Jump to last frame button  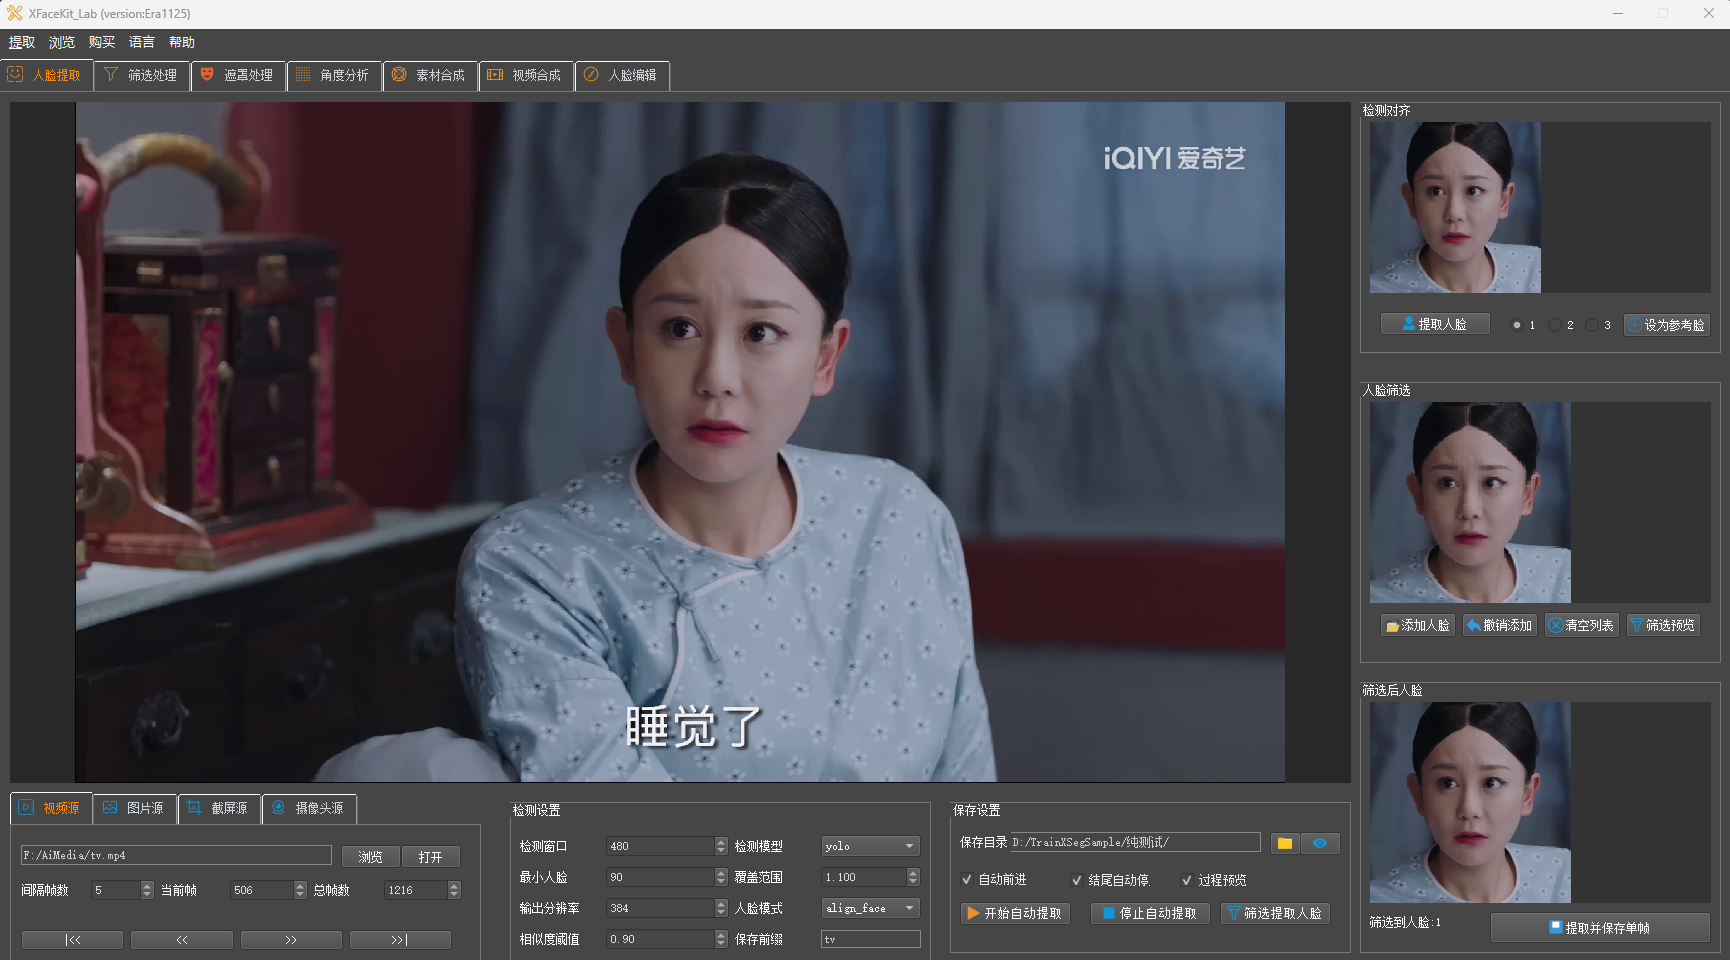[x=400, y=940]
